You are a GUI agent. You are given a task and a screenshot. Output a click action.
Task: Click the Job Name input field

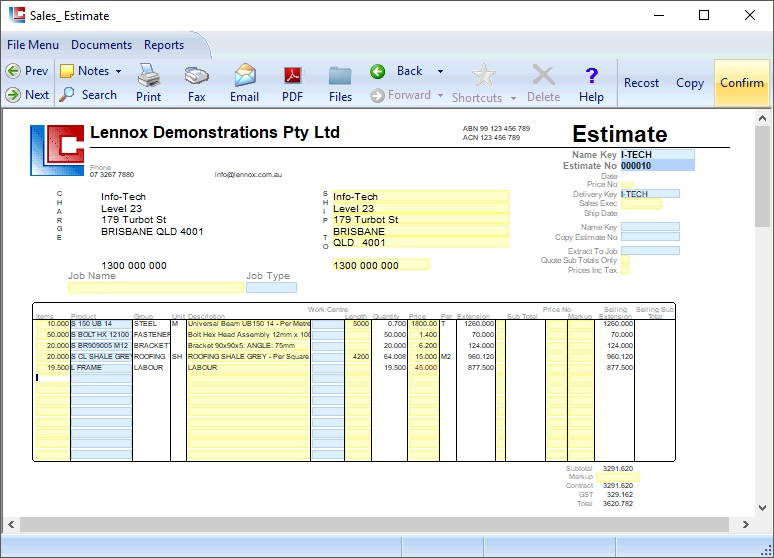(x=155, y=288)
